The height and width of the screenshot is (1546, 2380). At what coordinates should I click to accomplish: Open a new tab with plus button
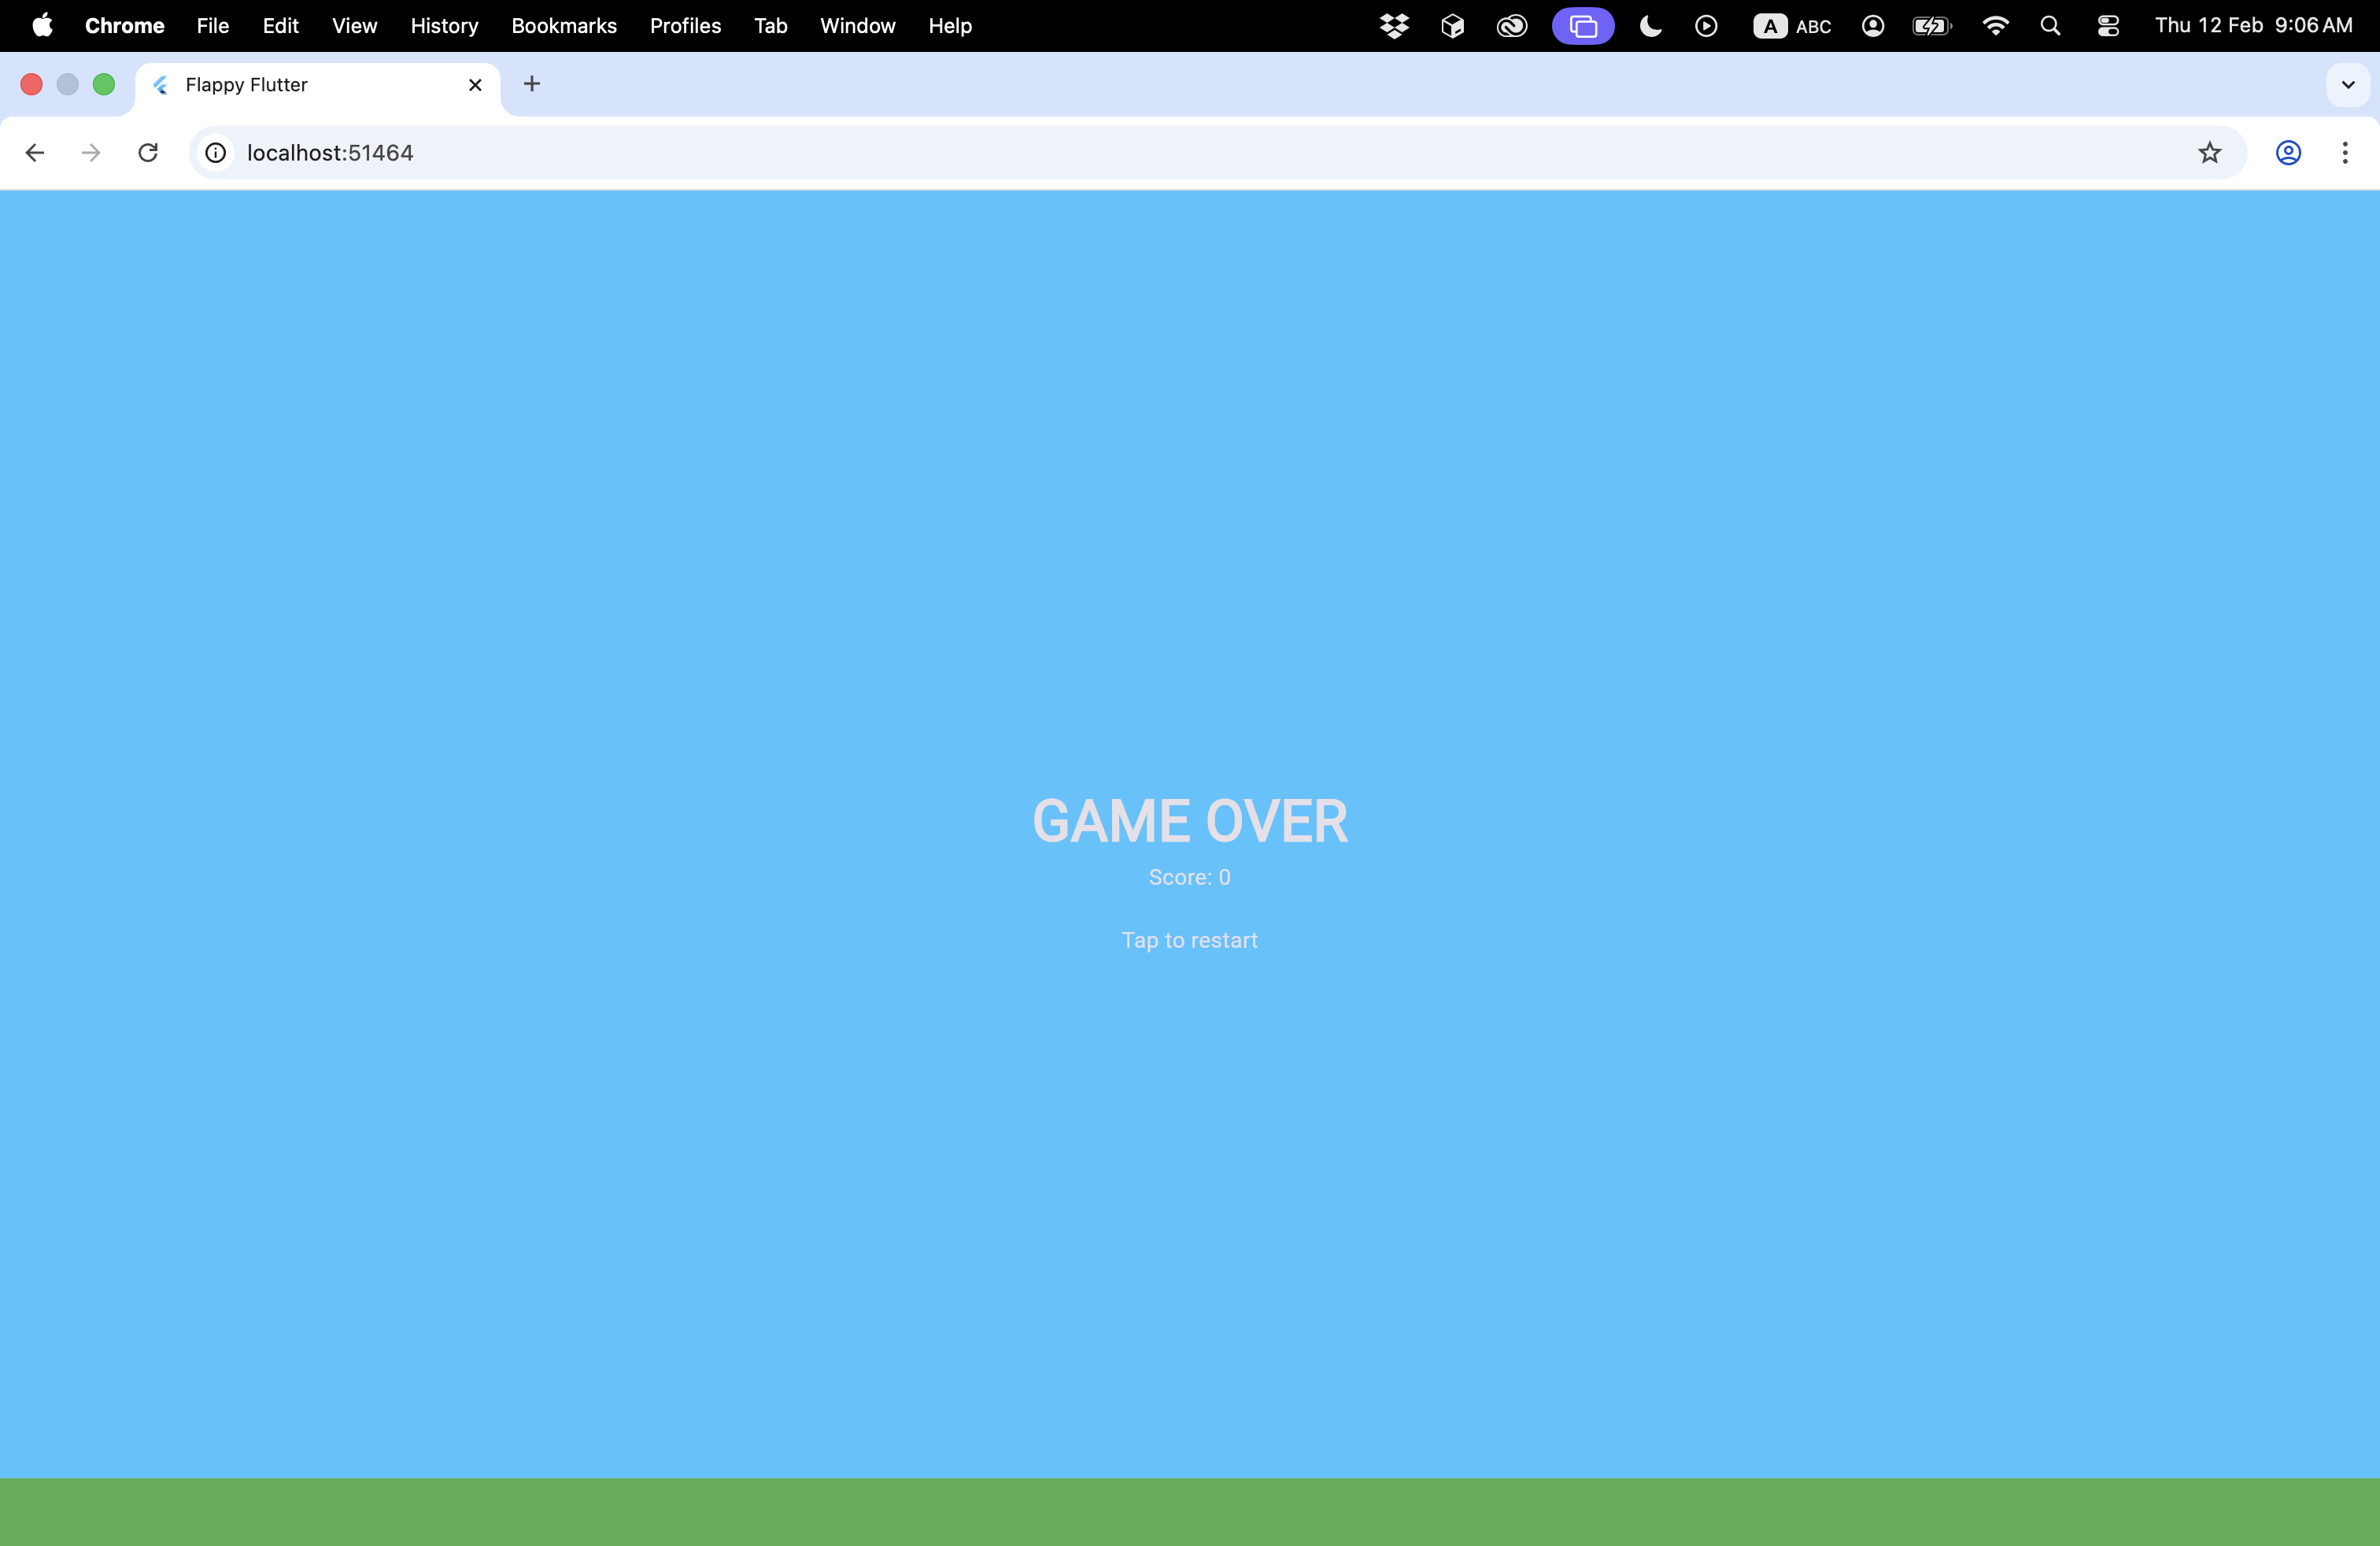click(532, 84)
